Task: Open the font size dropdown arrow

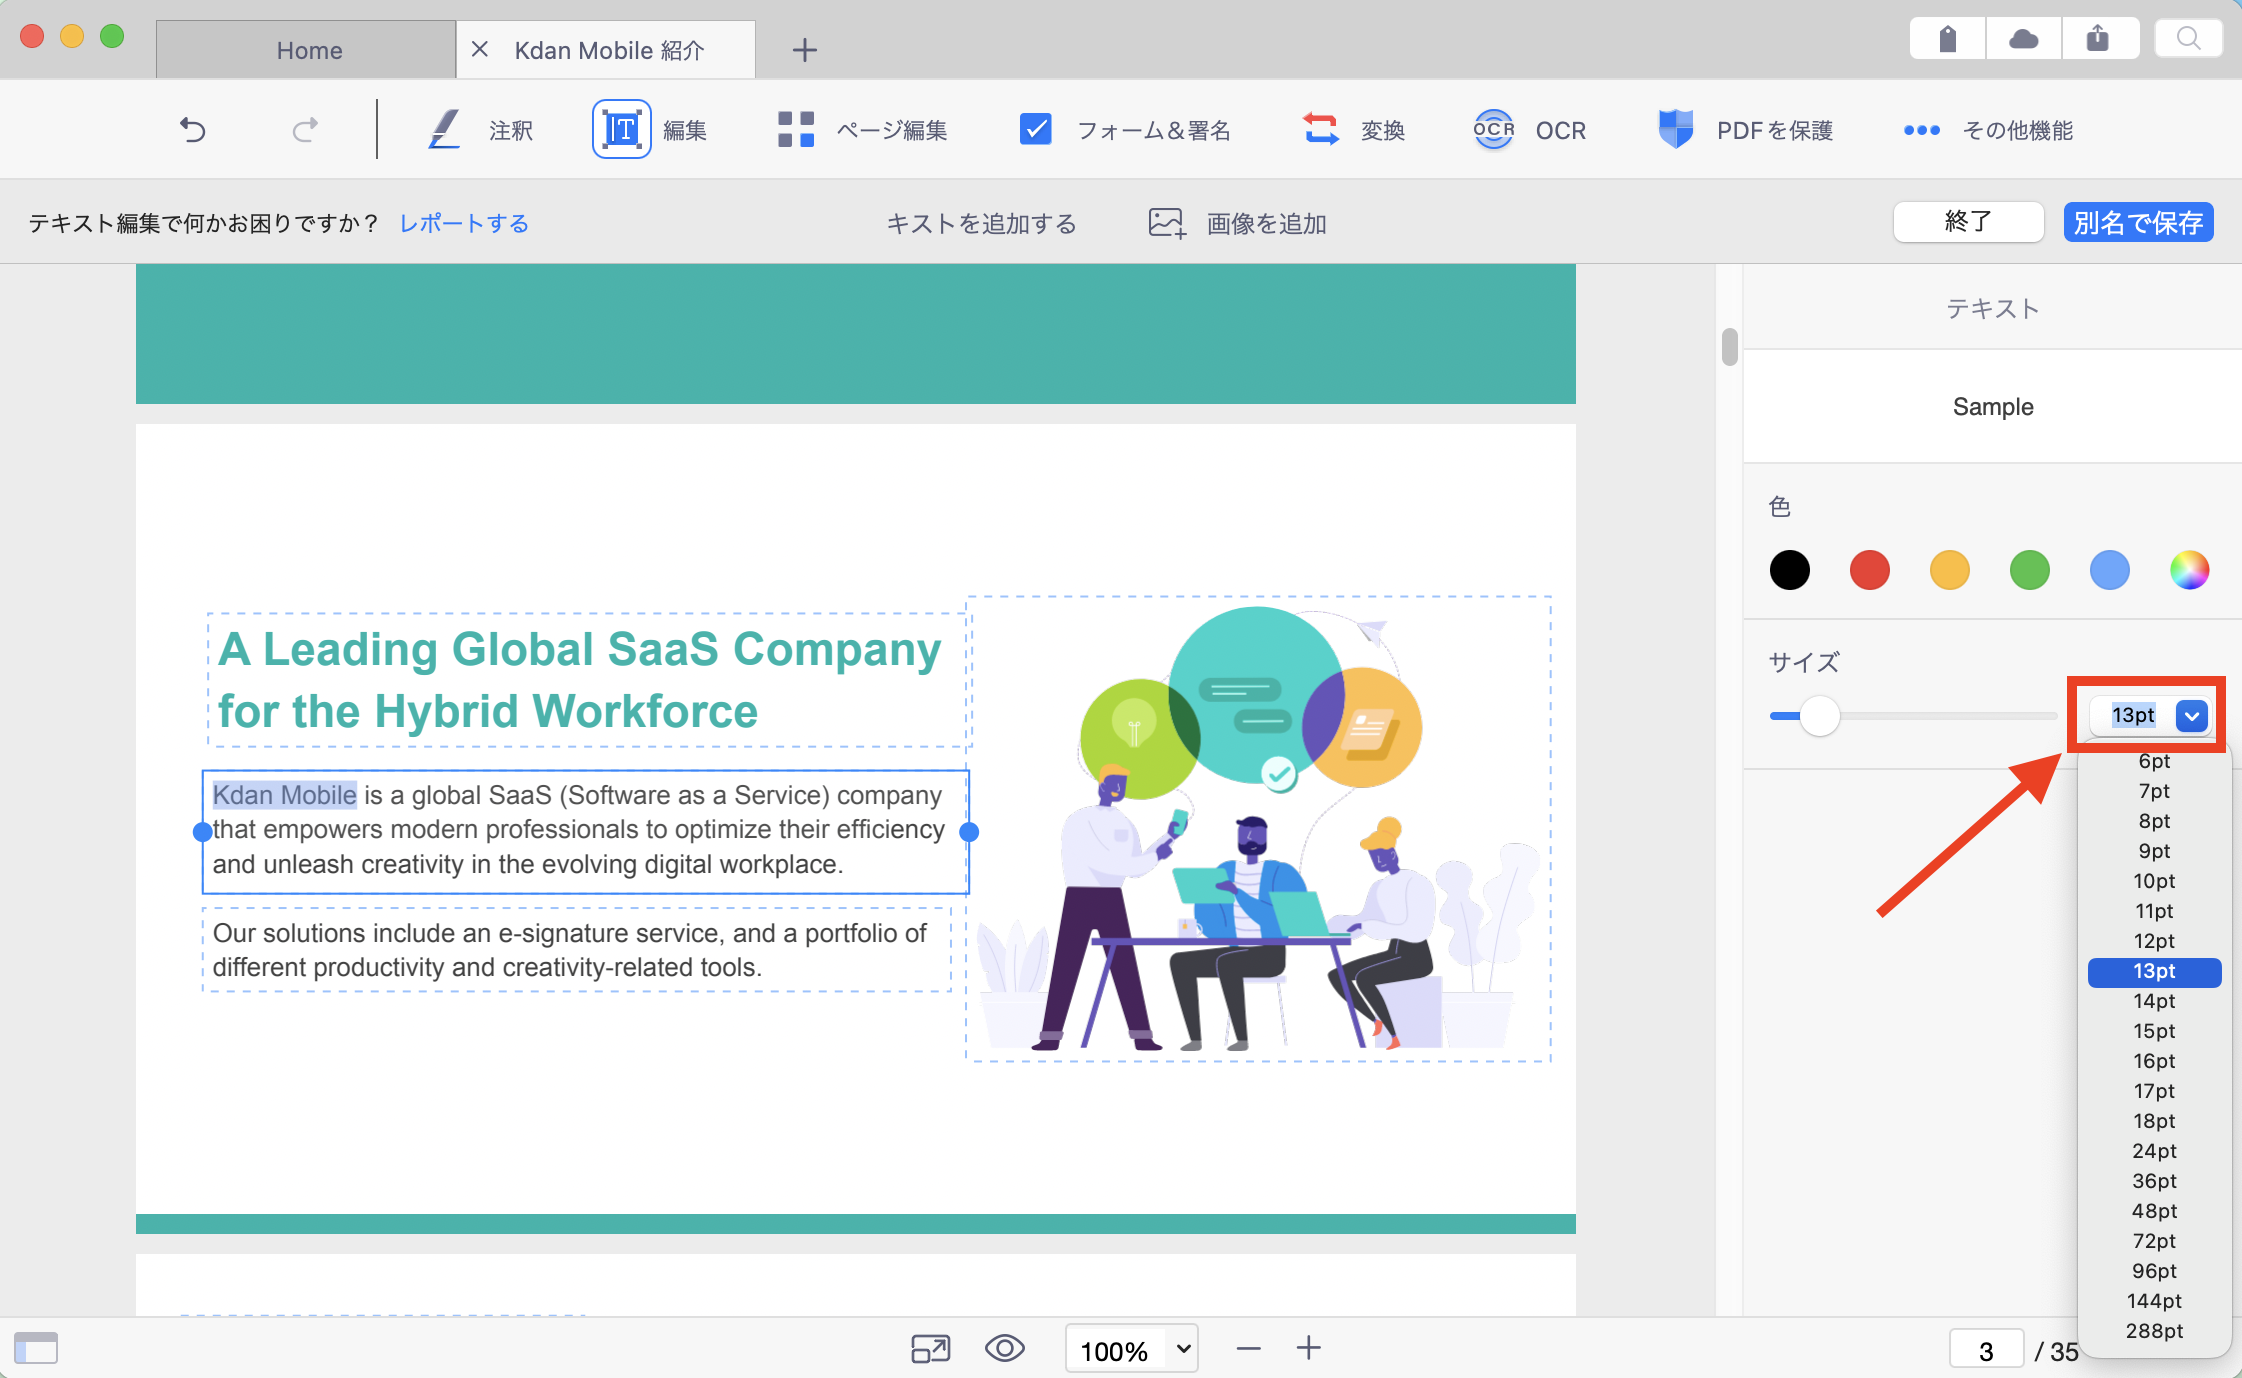Action: pyautogui.click(x=2192, y=716)
